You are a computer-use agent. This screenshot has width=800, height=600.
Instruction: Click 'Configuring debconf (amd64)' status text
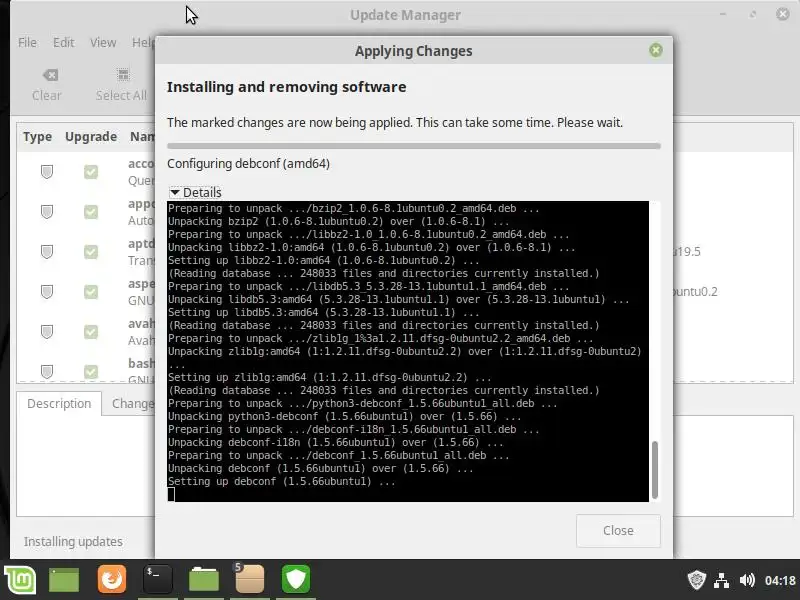[248, 164]
